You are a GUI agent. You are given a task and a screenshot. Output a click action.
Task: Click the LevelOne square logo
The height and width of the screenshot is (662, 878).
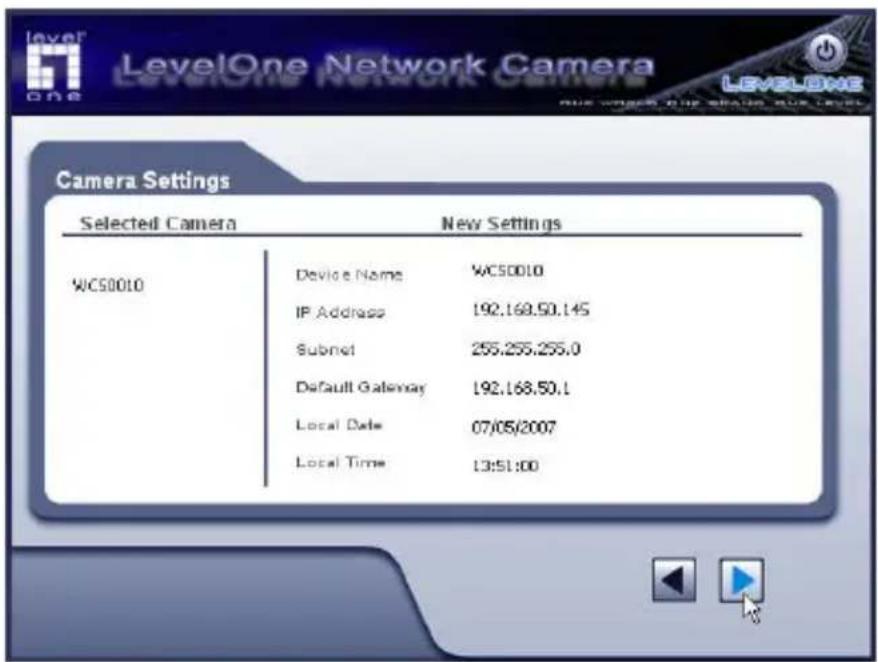(x=54, y=67)
